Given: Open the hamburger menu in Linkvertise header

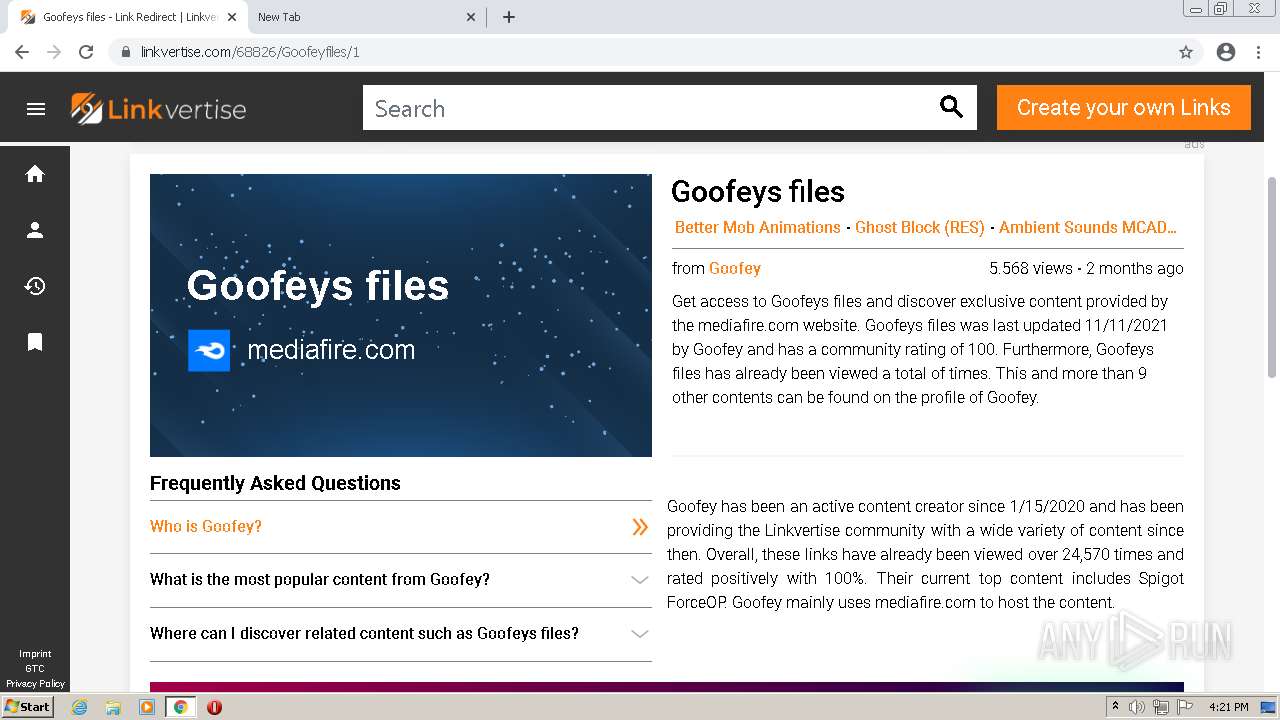Looking at the screenshot, I should [x=36, y=109].
